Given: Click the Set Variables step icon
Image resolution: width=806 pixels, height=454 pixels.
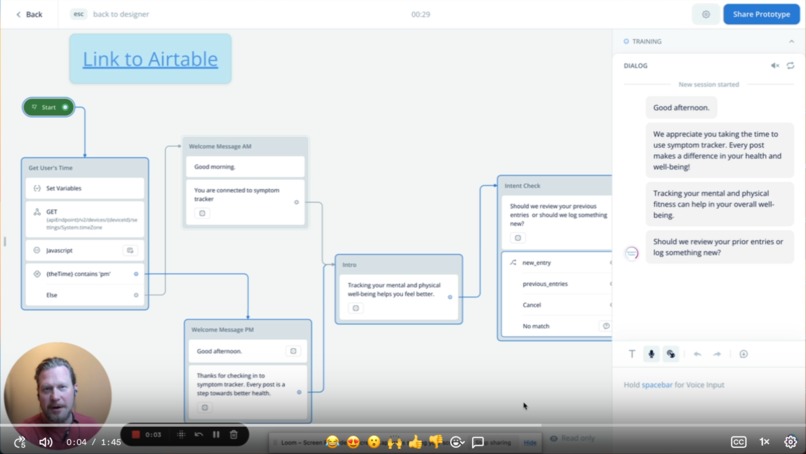Looking at the screenshot, I should tap(37, 188).
